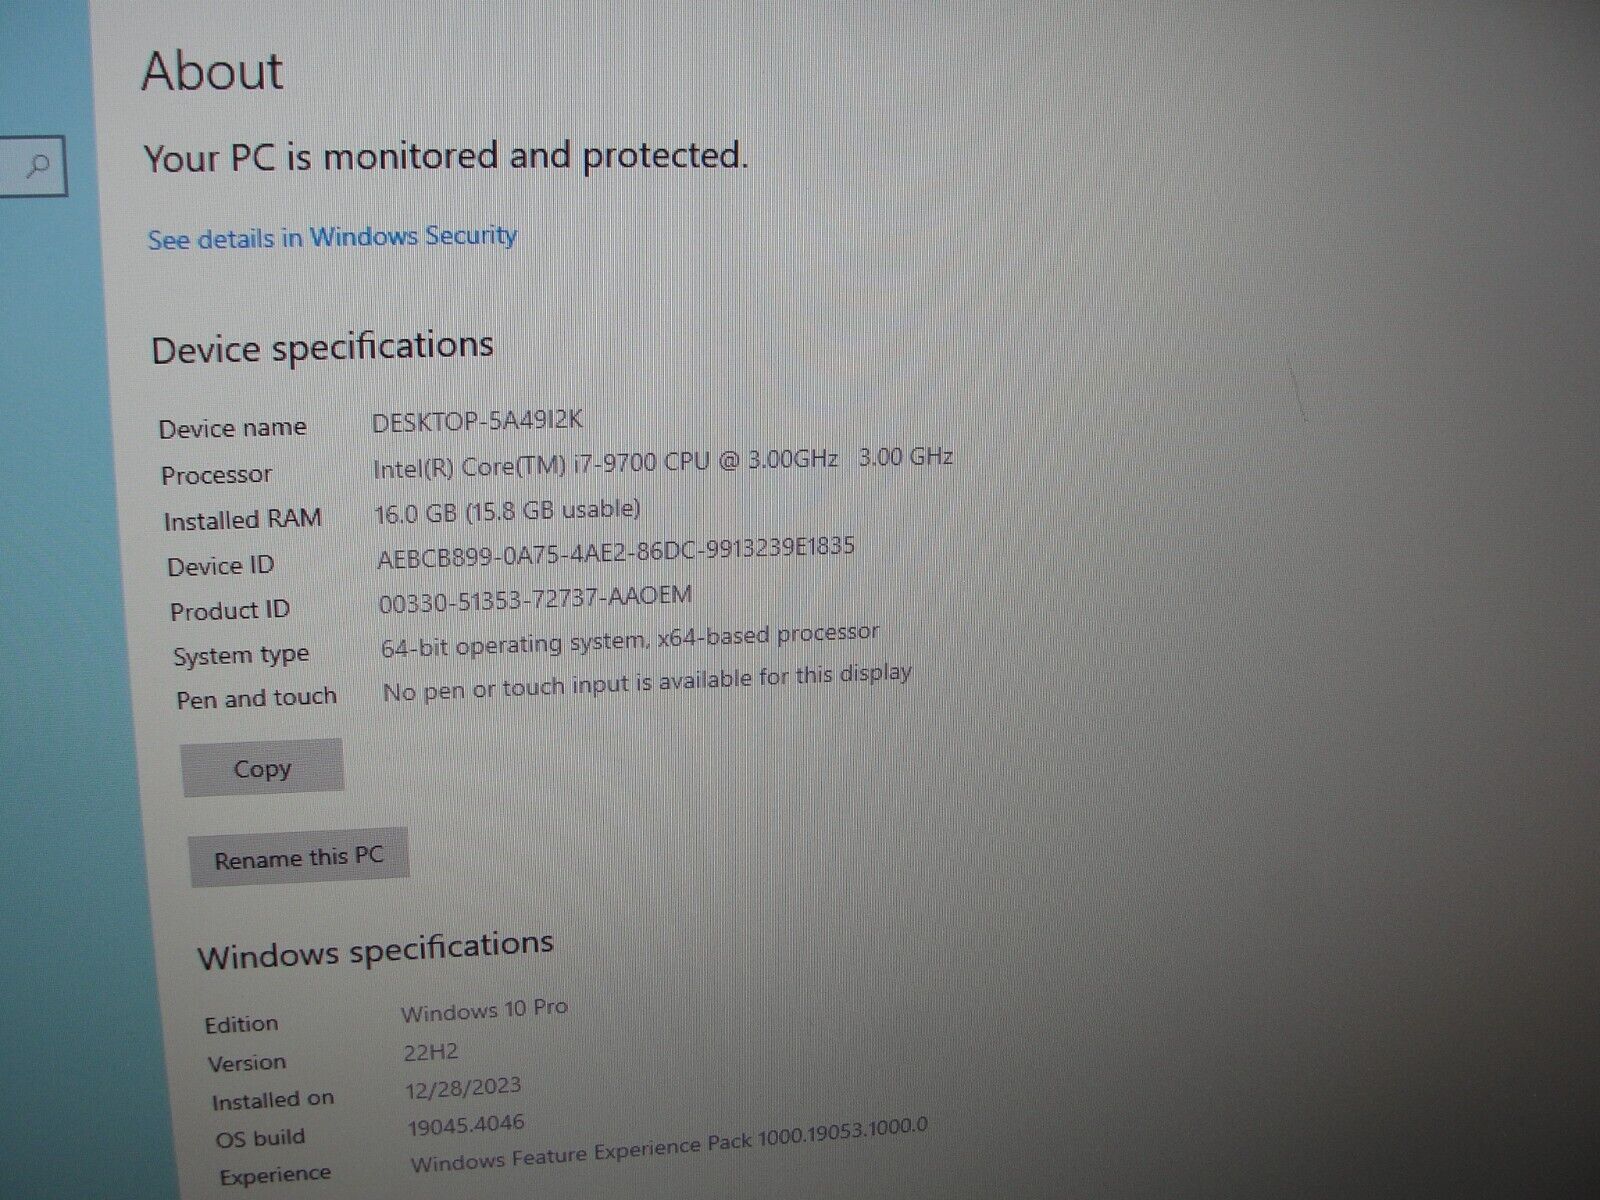Select Product ID value 00330-51353-72737-AAOEM
Image resolution: width=1600 pixels, height=1200 pixels.
[x=535, y=599]
